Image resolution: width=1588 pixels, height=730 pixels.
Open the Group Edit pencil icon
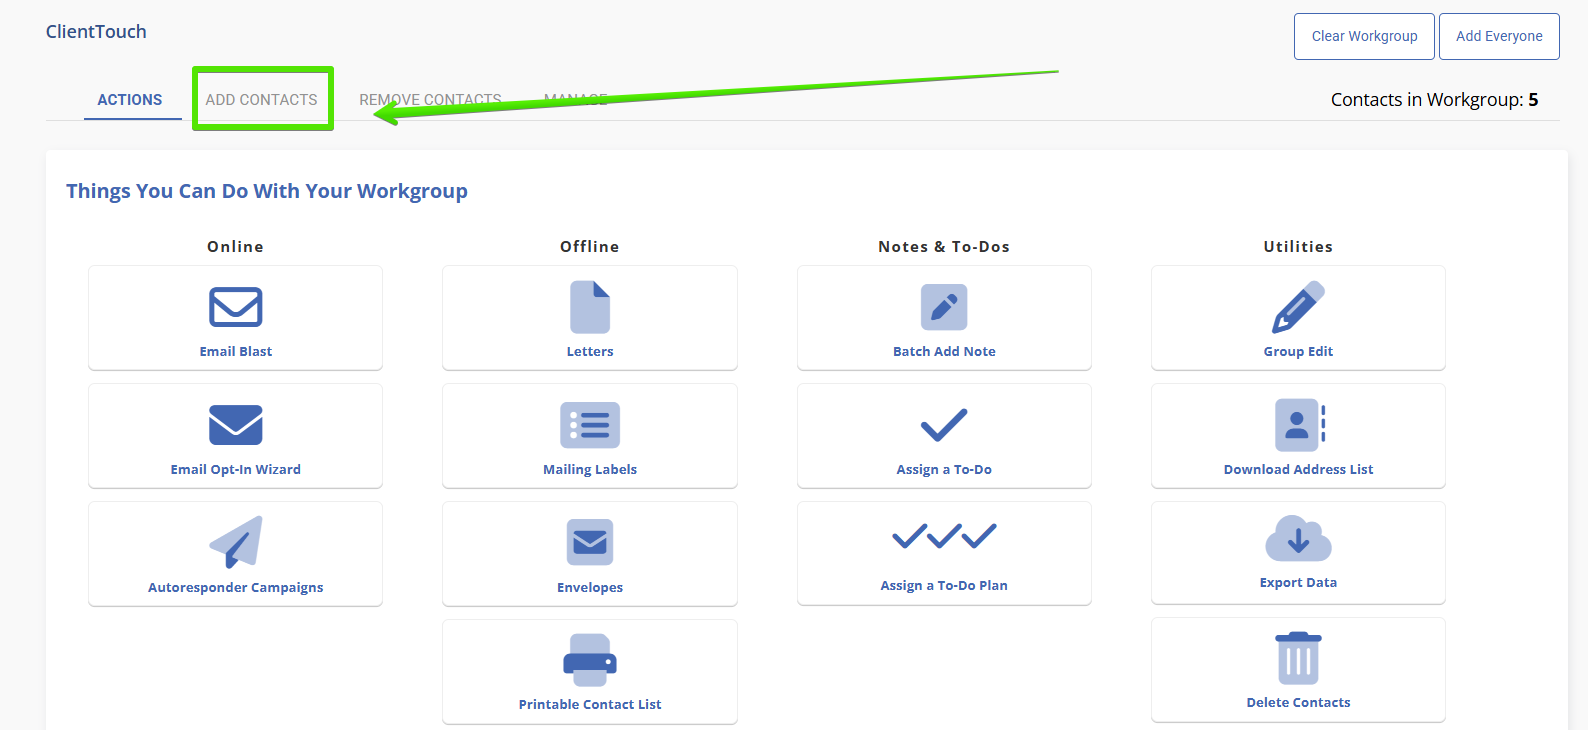[1298, 307]
